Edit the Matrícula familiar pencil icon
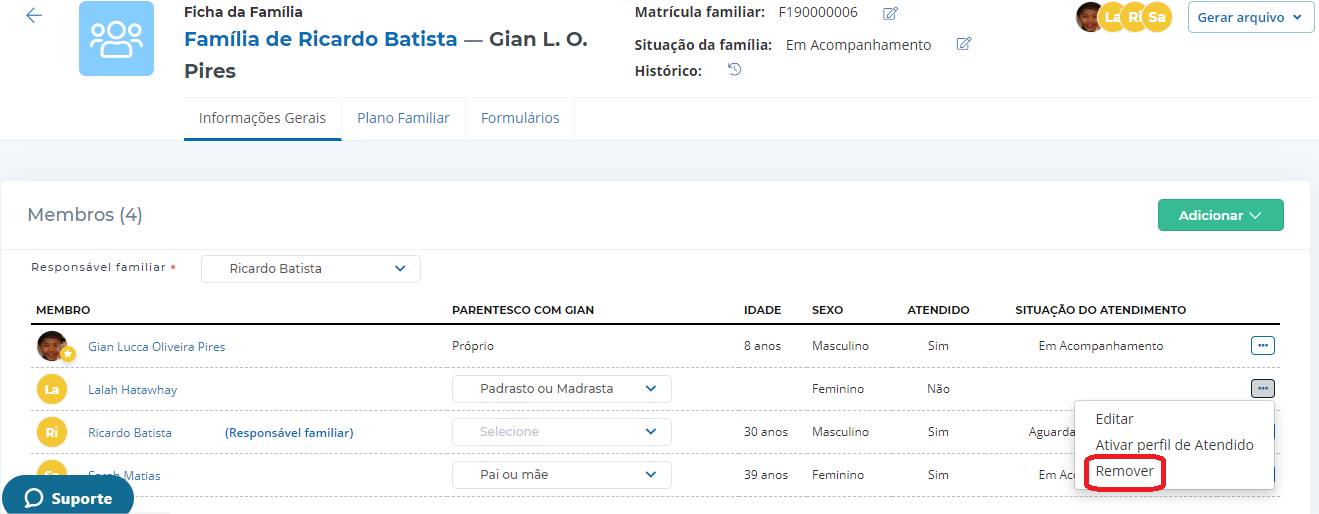The height and width of the screenshot is (514, 1319). pos(890,13)
